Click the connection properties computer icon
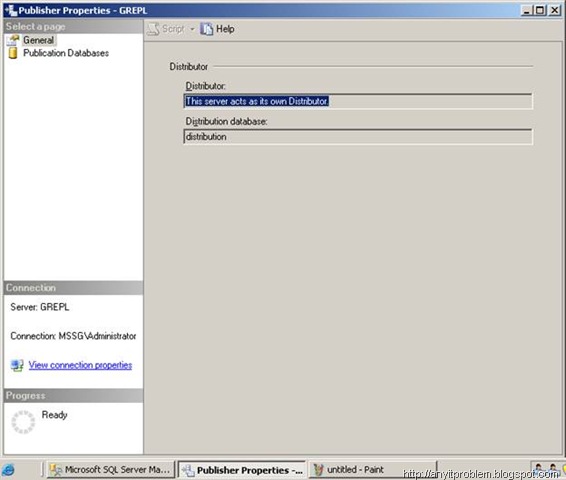 [x=17, y=365]
